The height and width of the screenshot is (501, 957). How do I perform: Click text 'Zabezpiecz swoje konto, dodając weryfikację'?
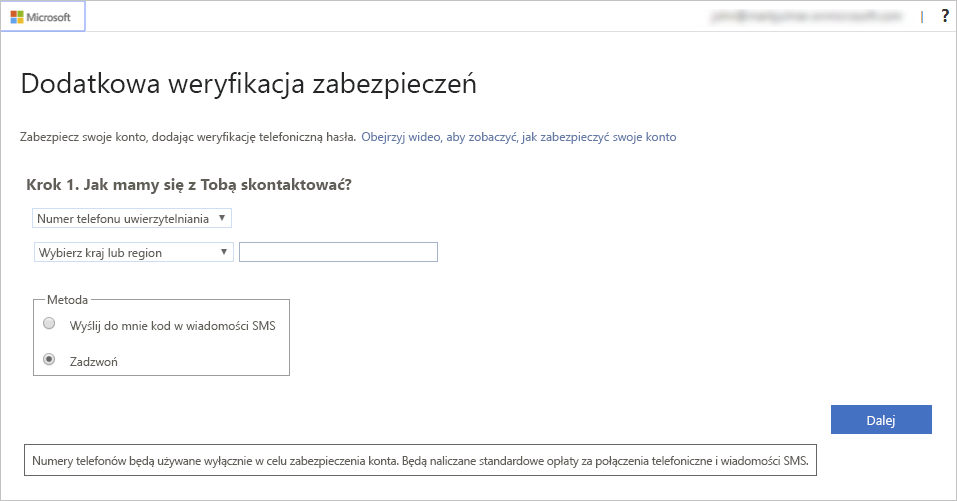188,137
